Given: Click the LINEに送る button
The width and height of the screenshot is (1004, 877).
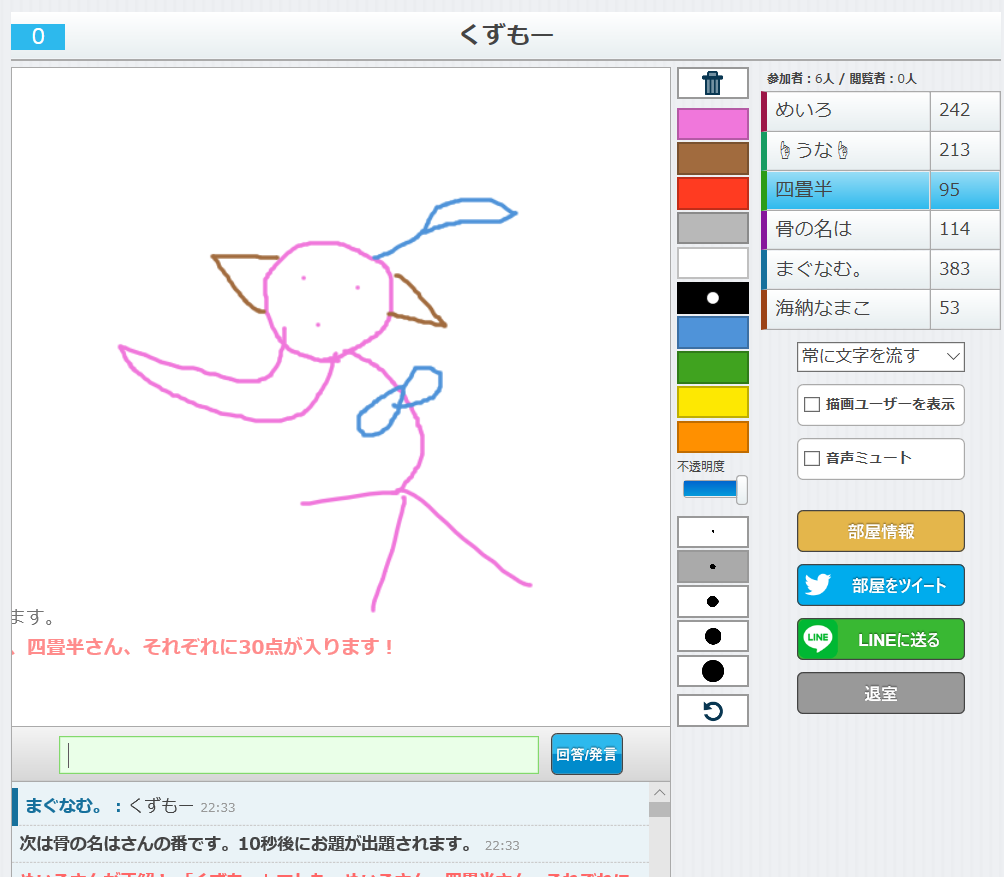Looking at the screenshot, I should [x=880, y=639].
